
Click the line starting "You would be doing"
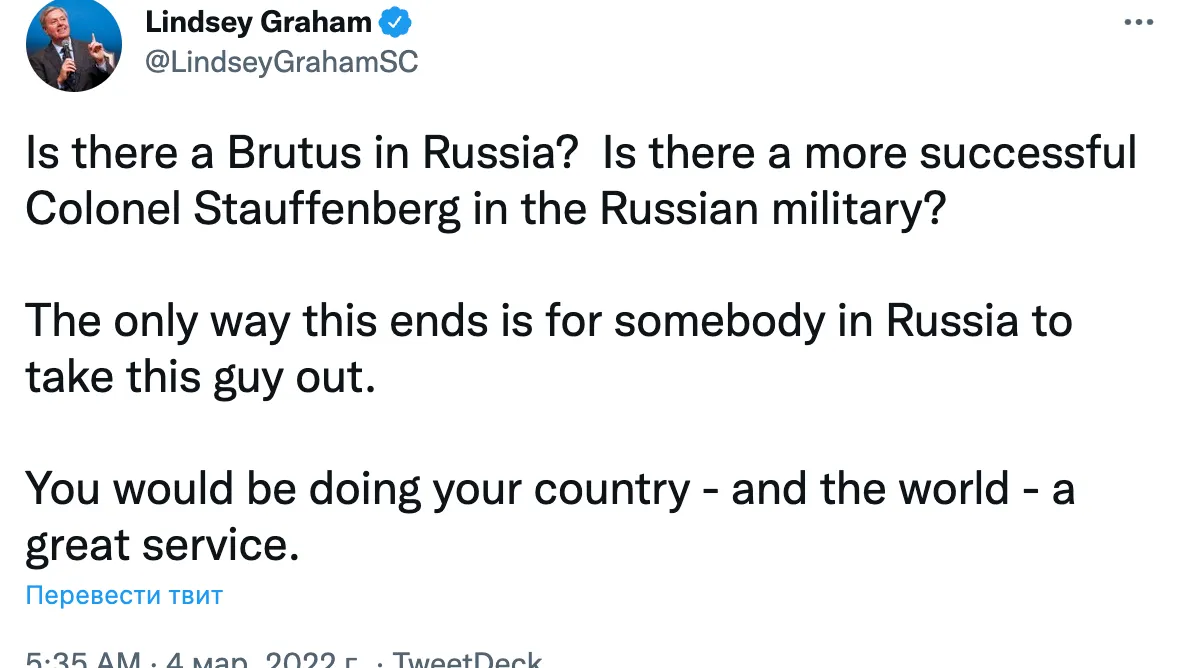549,490
